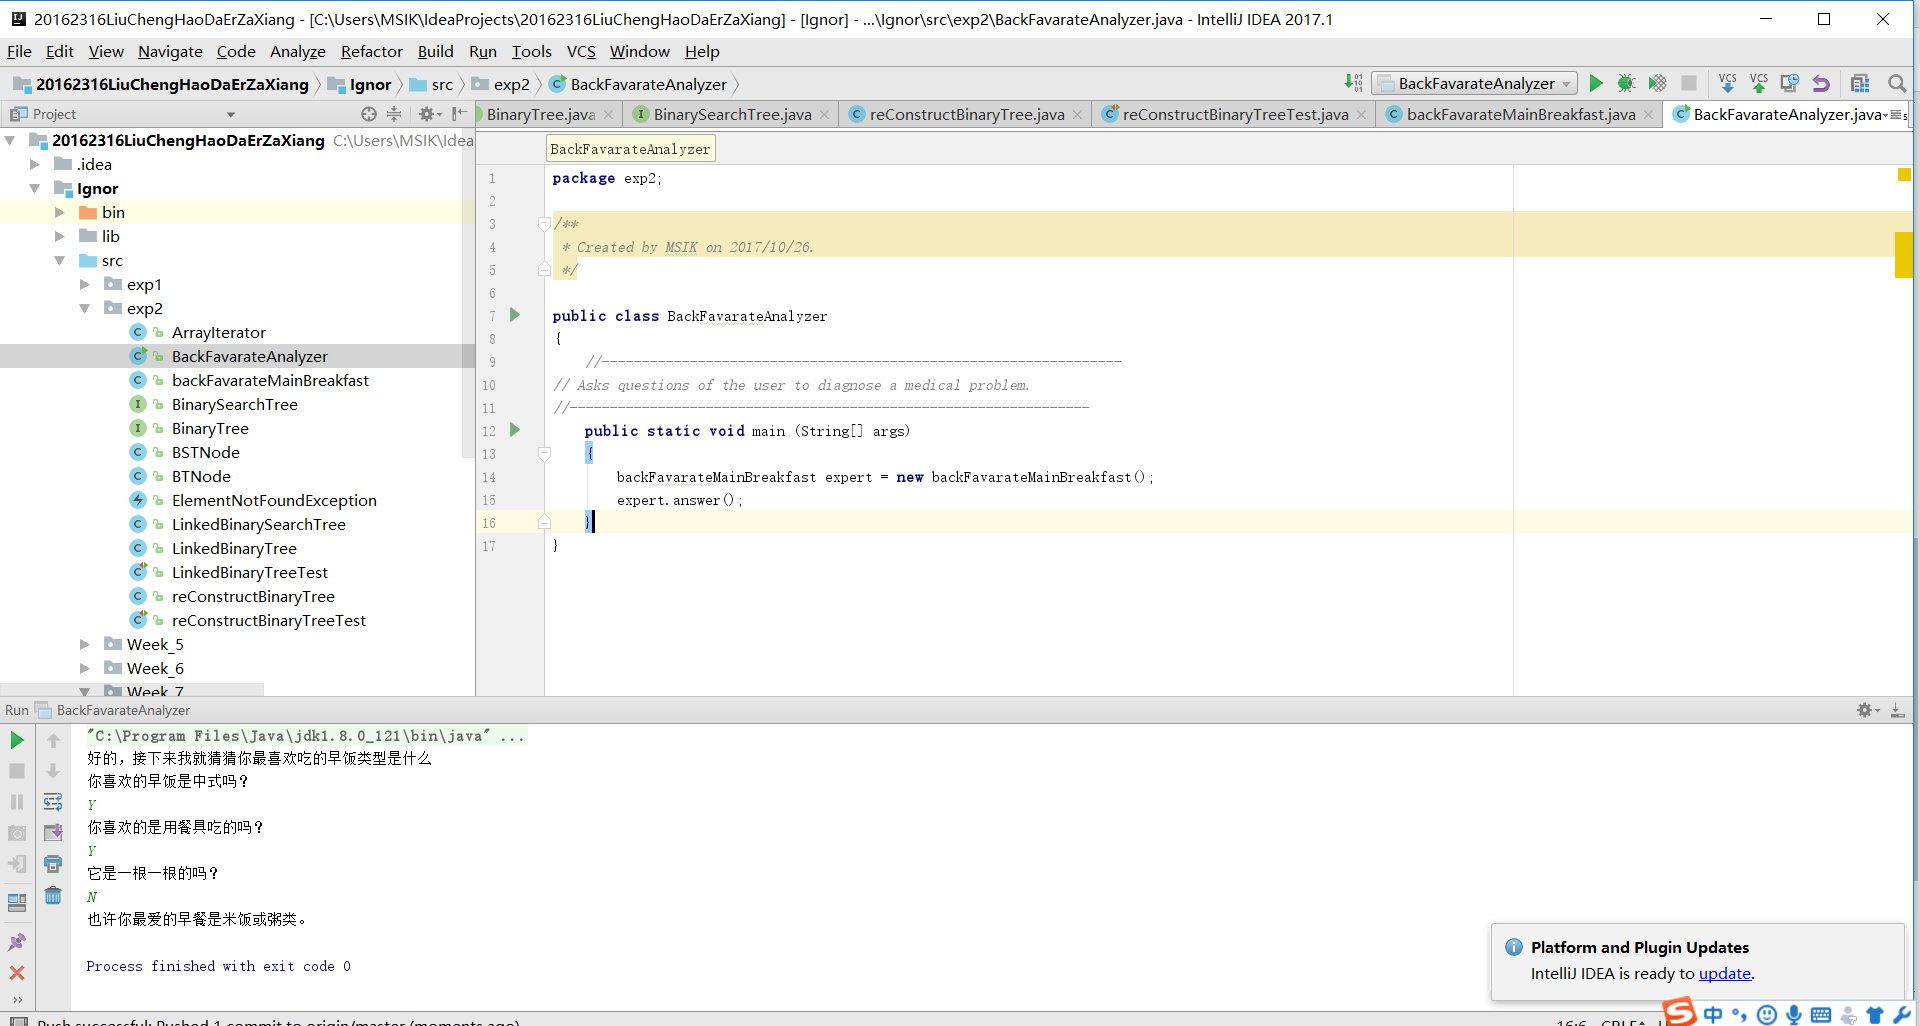Image resolution: width=1920 pixels, height=1026 pixels.
Task: Rerun program in the Run panel
Action: [17, 740]
